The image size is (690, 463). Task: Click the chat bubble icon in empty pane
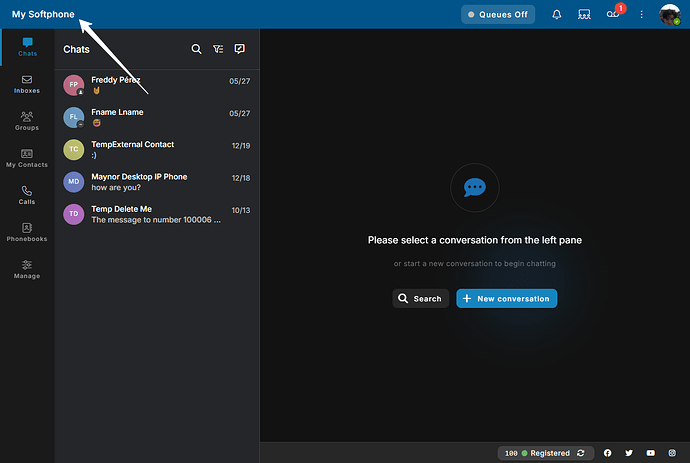tap(474, 187)
